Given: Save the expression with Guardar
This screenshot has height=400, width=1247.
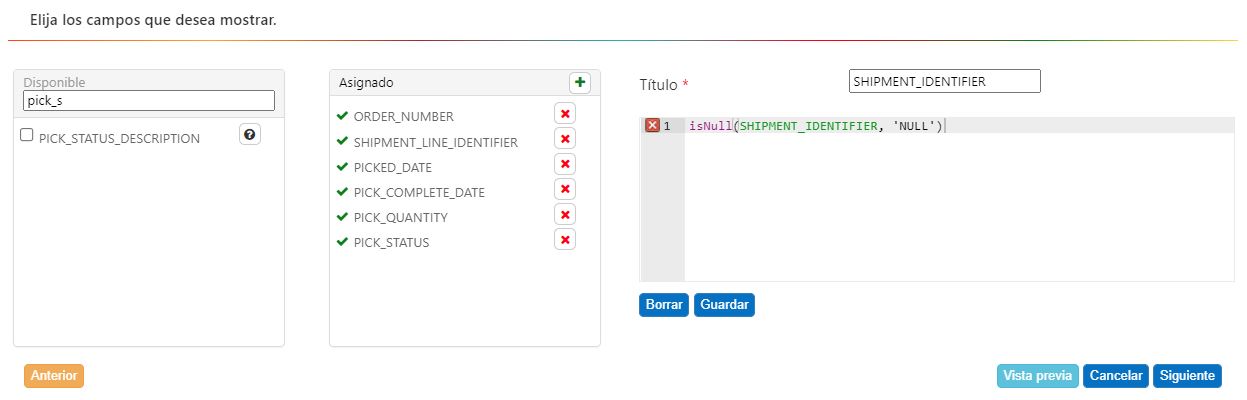Looking at the screenshot, I should [x=724, y=305].
